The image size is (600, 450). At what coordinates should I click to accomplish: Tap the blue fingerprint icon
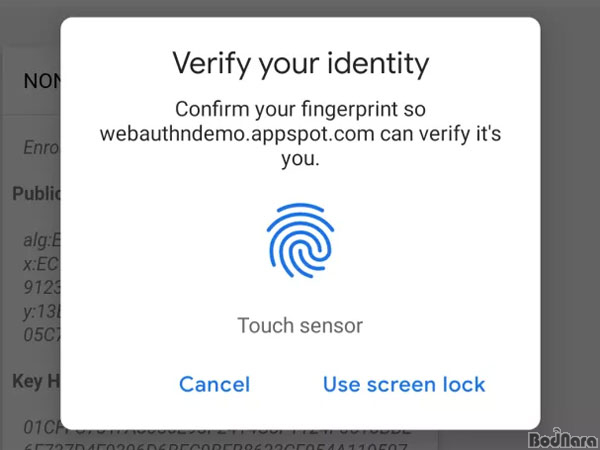300,240
